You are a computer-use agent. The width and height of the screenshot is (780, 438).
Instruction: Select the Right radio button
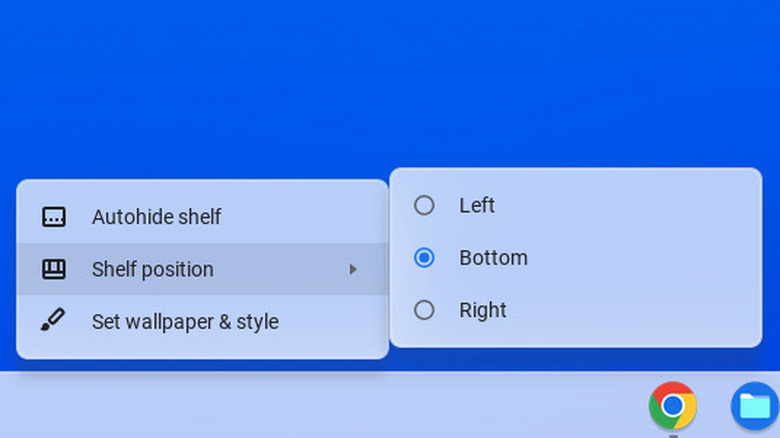424,310
